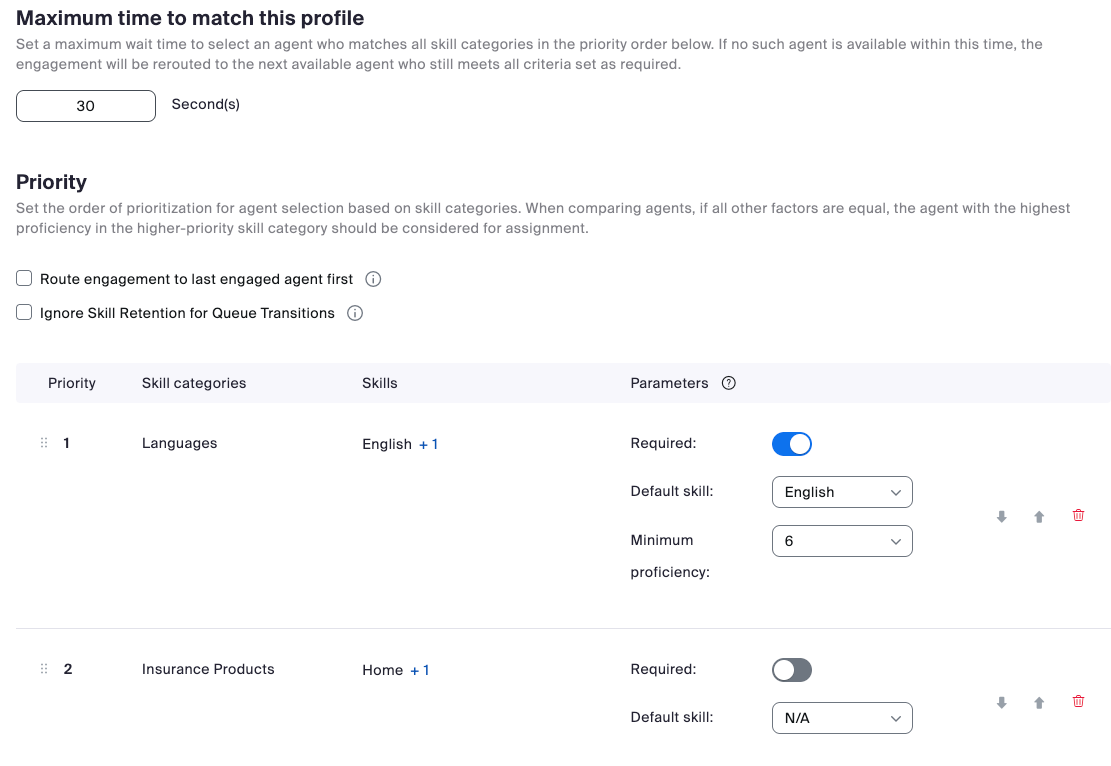Screen dimensions: 1111x766
Task: Open Languages default skill dropdown showing English
Action: 842,492
